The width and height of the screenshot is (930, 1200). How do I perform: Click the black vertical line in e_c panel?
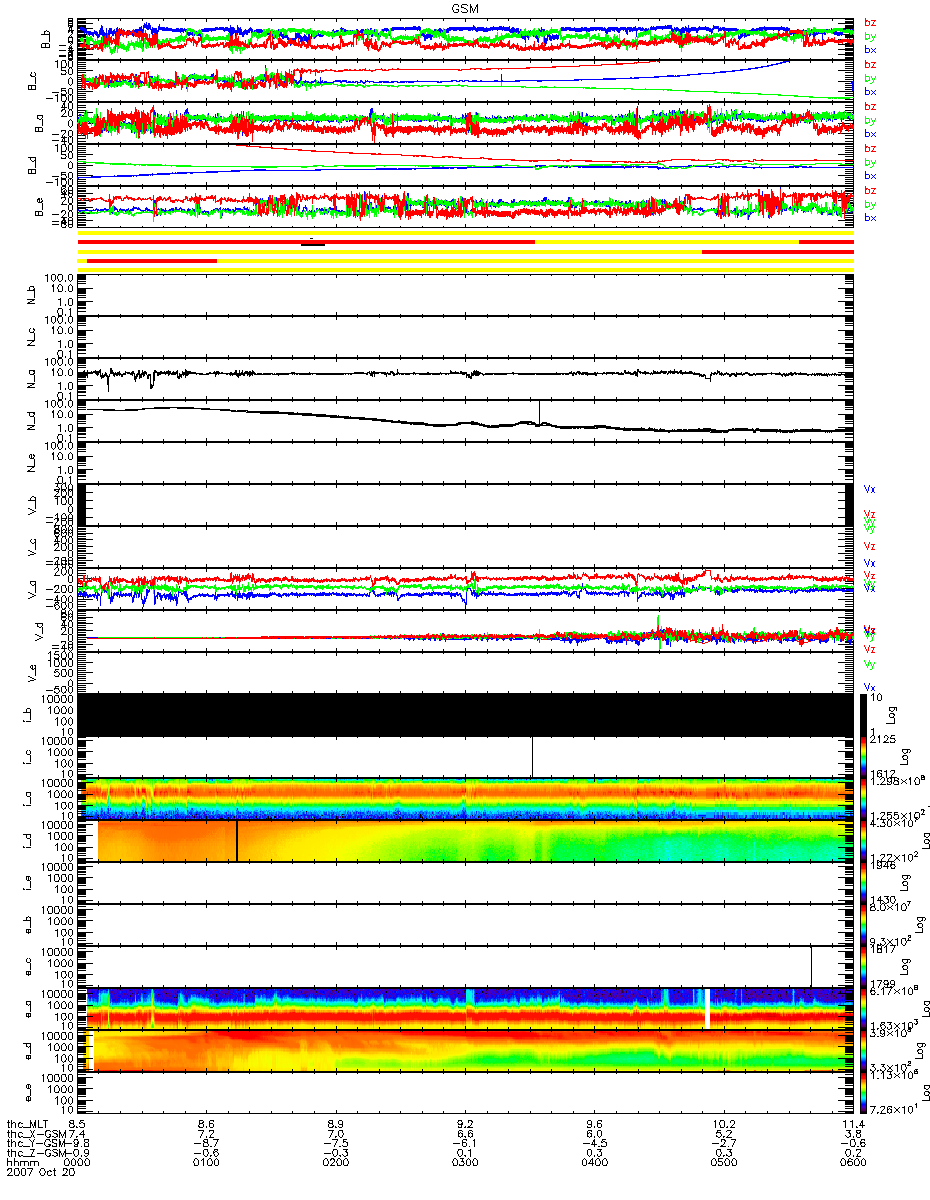[811, 966]
